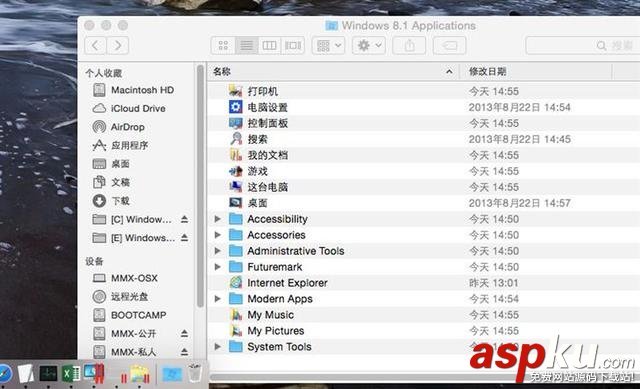This screenshot has width=640, height=389.
Task: Click the Edit Tags toolbar button
Action: tap(449, 45)
